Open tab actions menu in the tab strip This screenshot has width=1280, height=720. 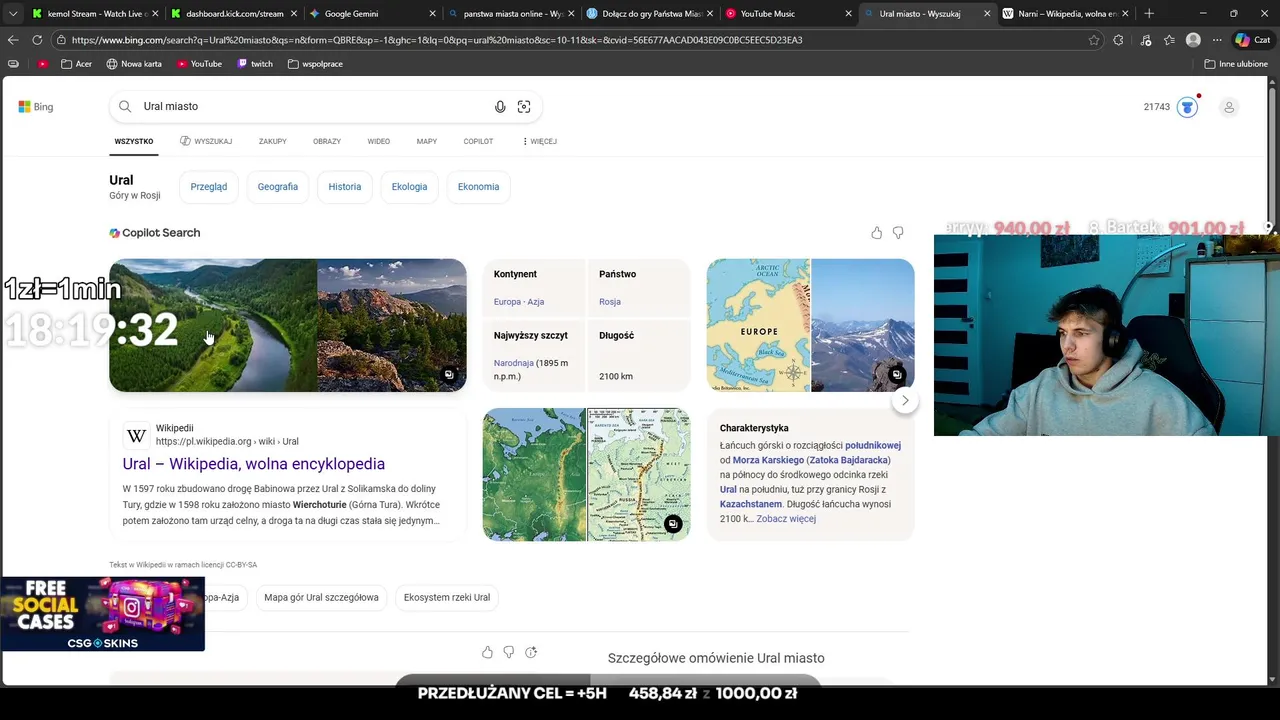pyautogui.click(x=13, y=14)
